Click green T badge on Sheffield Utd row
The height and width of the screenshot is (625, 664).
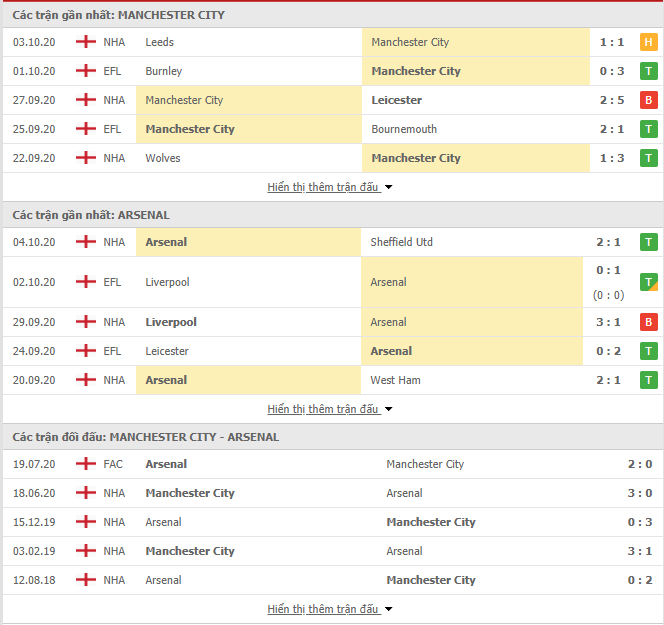click(649, 242)
